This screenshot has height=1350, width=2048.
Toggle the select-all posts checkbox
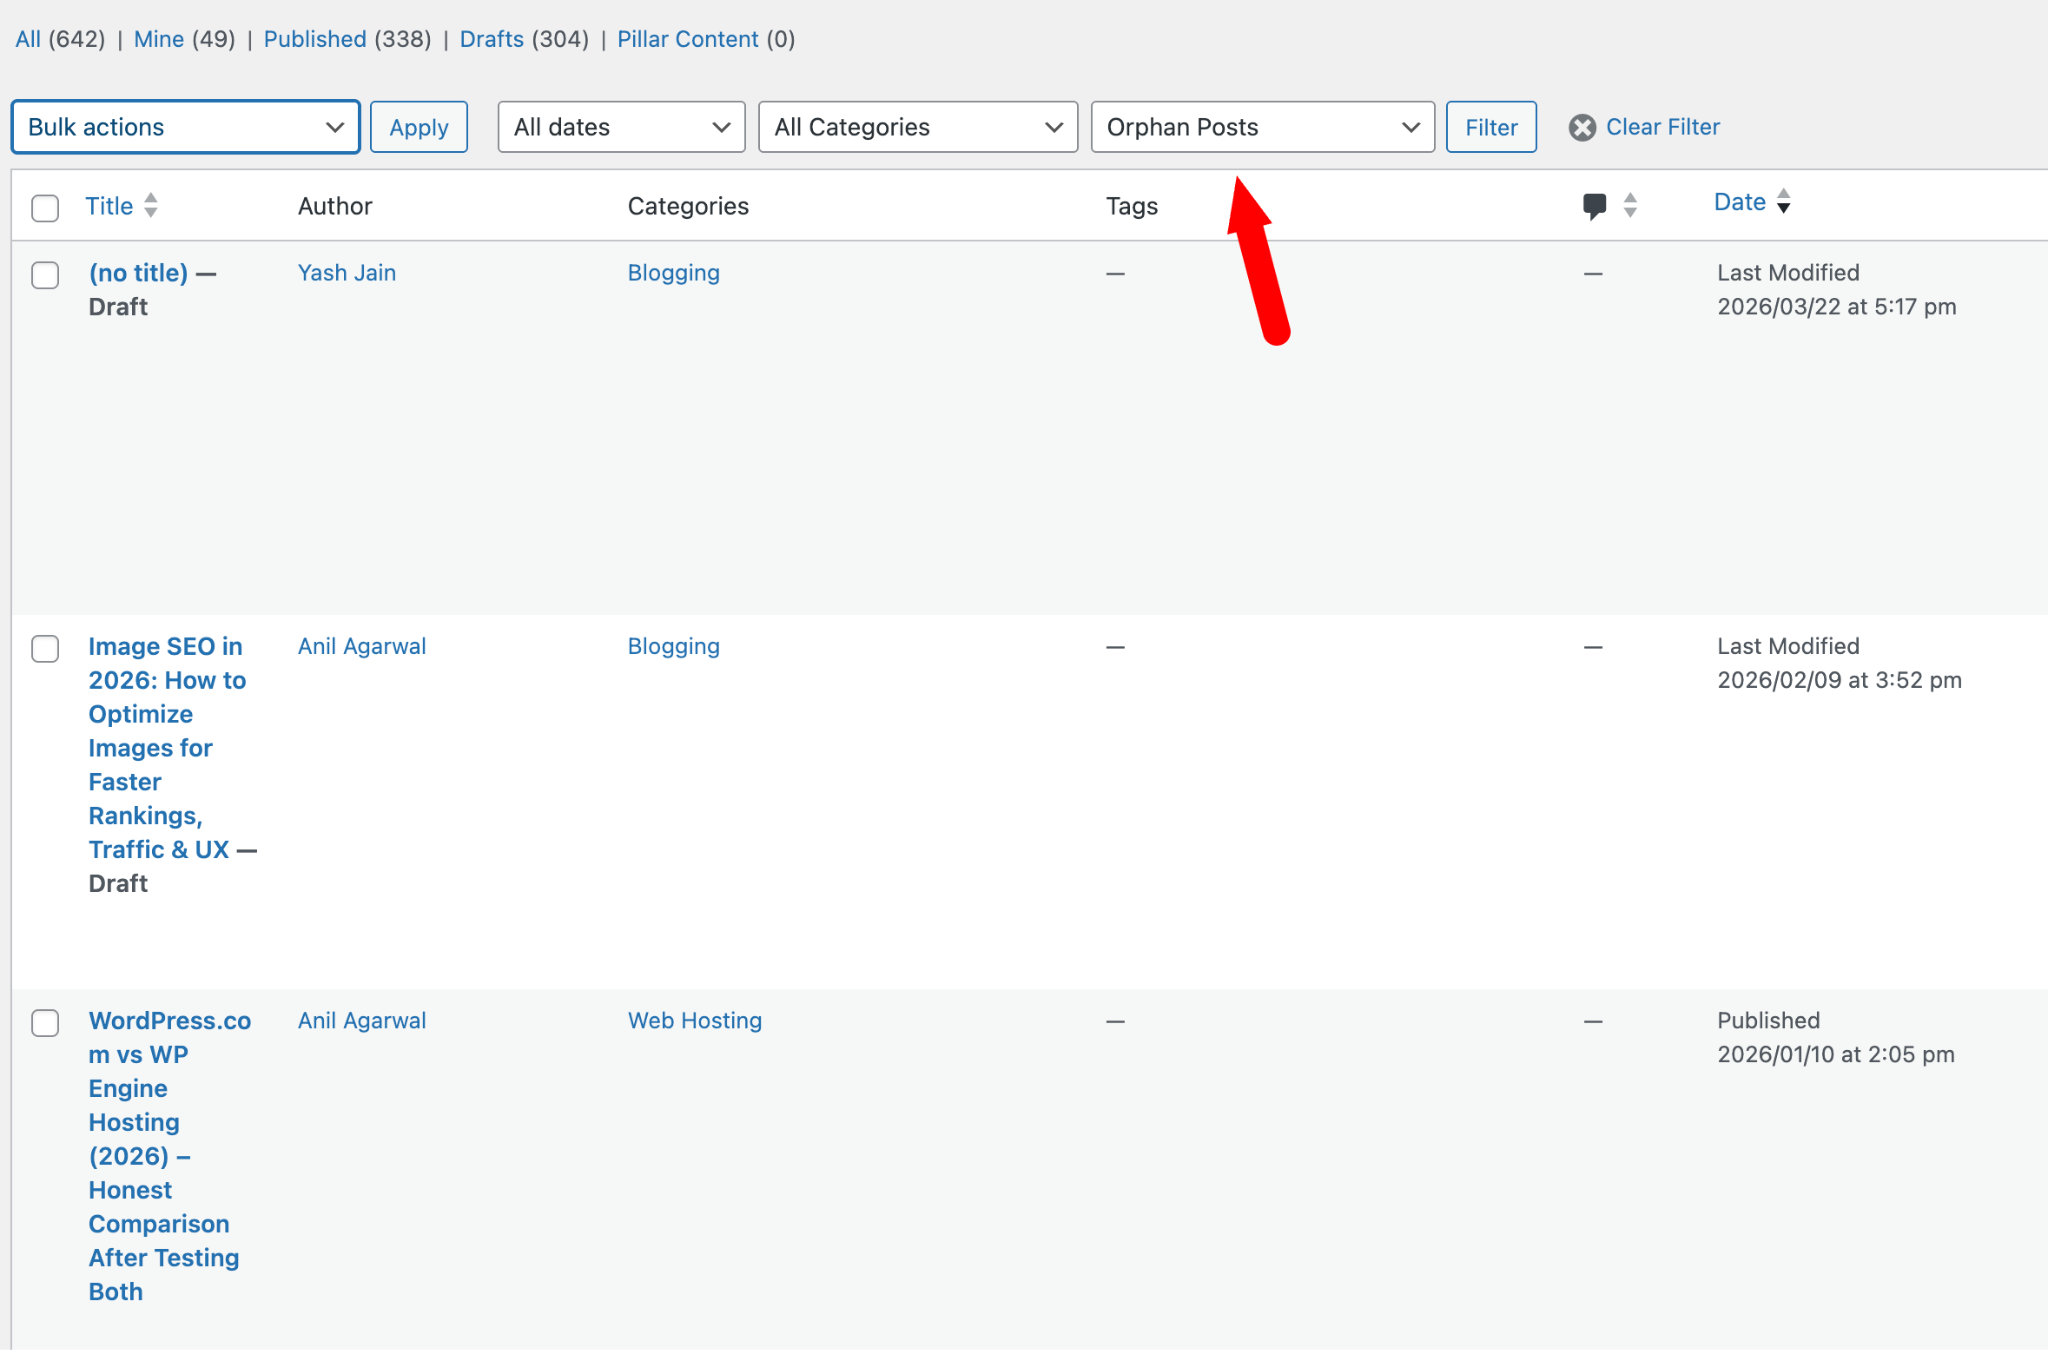click(45, 208)
